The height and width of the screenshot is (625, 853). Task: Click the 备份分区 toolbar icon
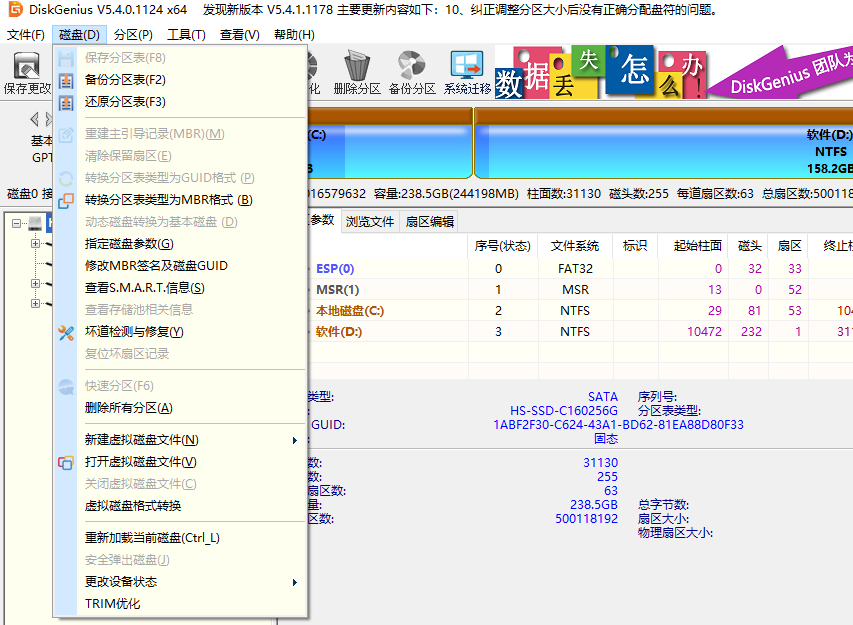412,65
